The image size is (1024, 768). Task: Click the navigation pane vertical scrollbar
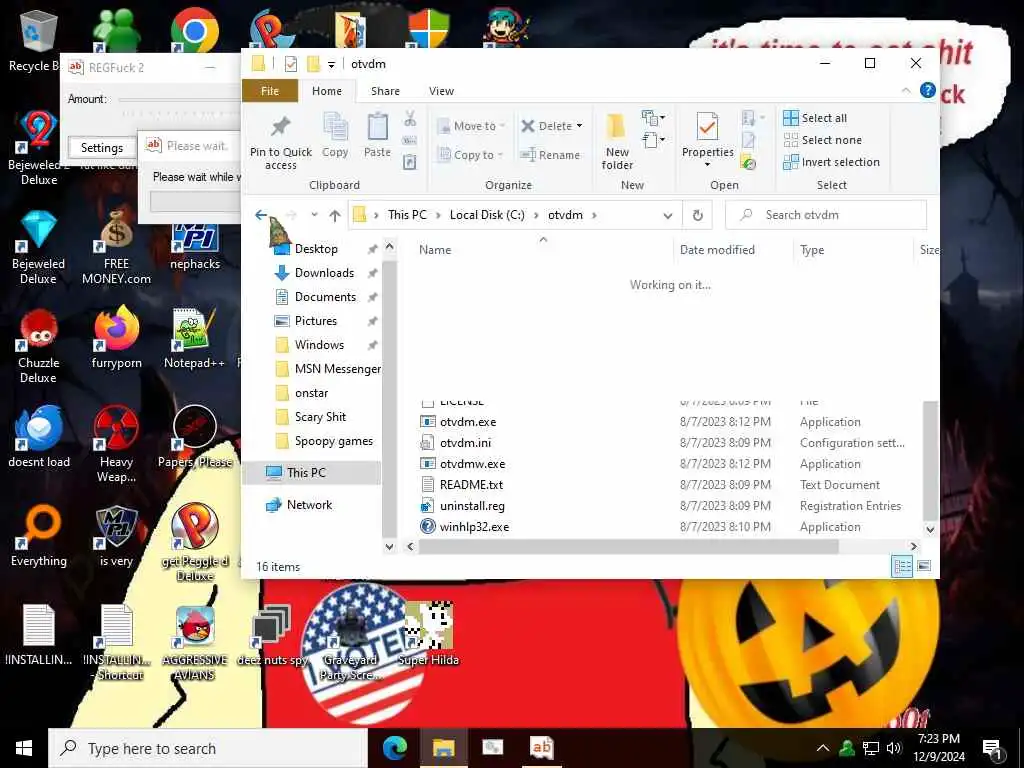389,397
